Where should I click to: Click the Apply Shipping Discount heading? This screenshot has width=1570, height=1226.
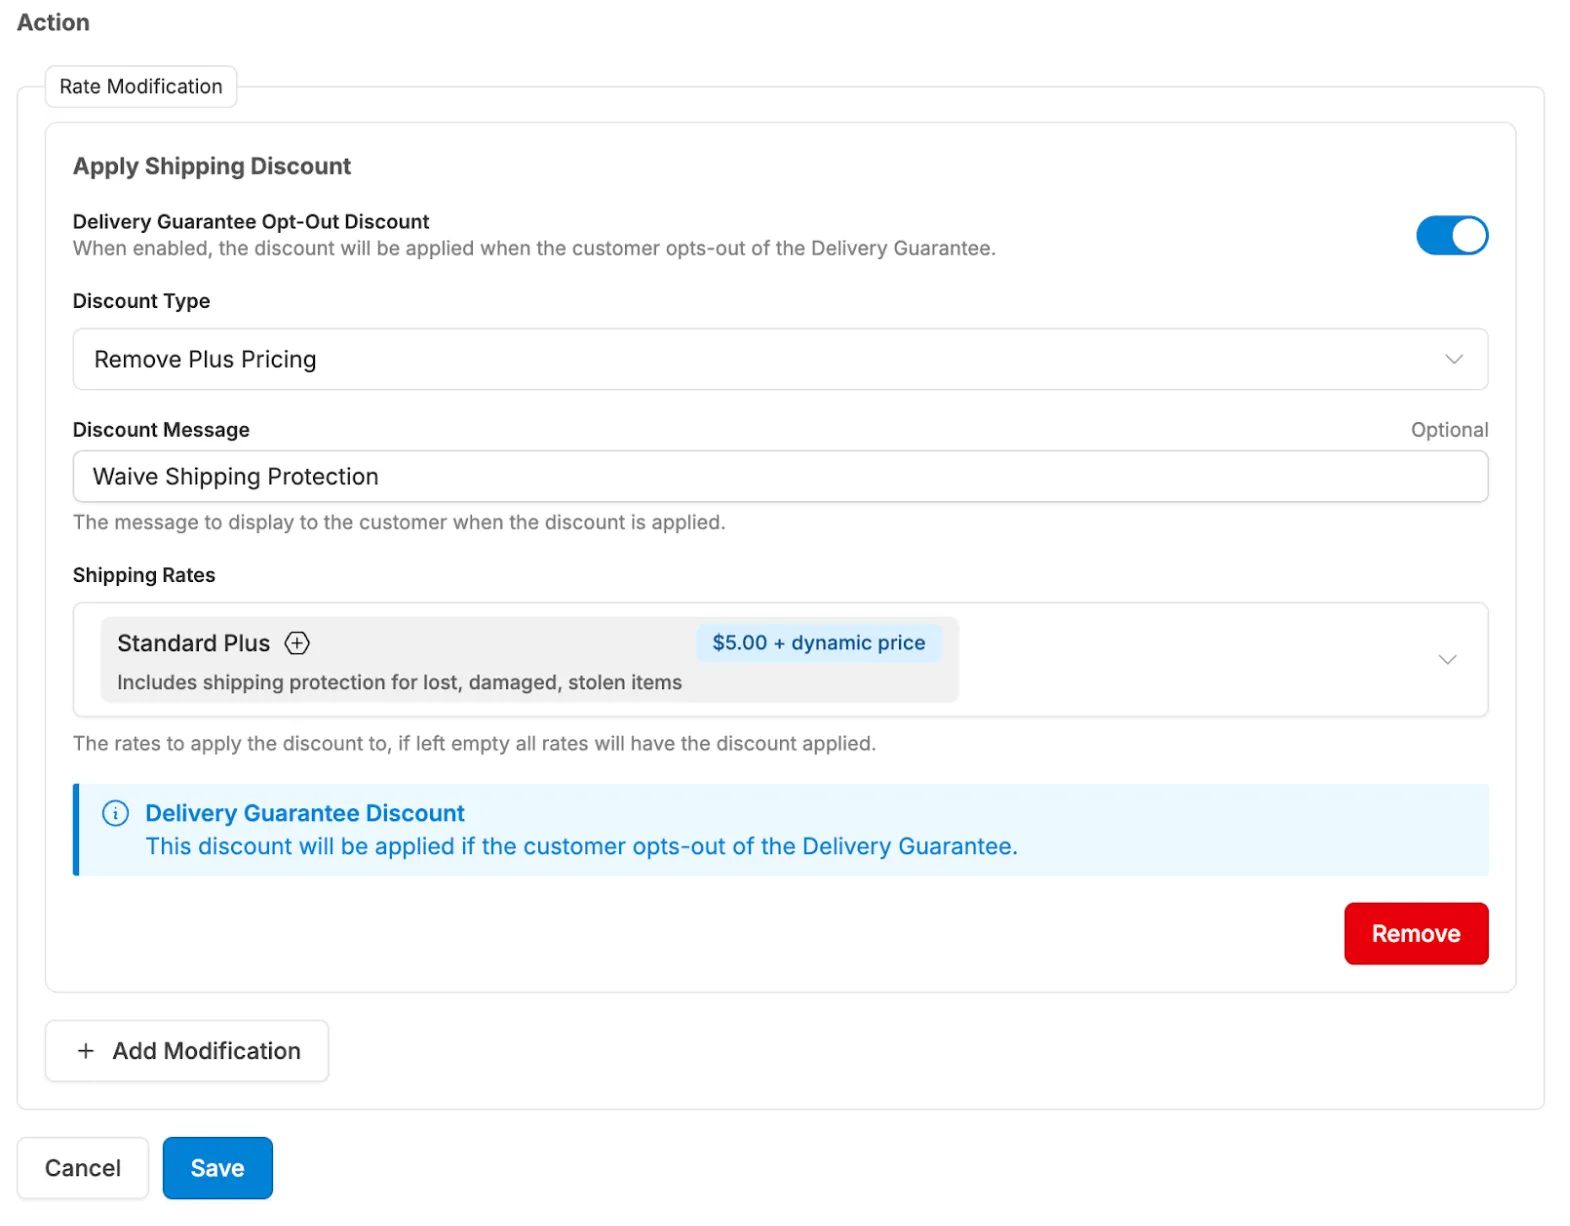212,166
